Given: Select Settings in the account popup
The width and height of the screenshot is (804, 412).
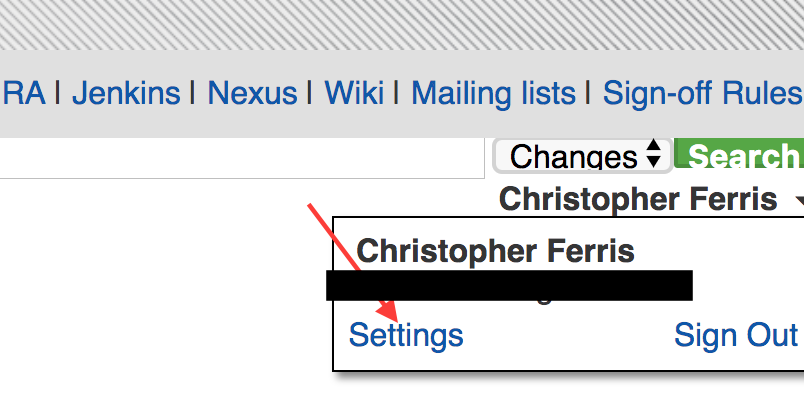Looking at the screenshot, I should [x=406, y=336].
